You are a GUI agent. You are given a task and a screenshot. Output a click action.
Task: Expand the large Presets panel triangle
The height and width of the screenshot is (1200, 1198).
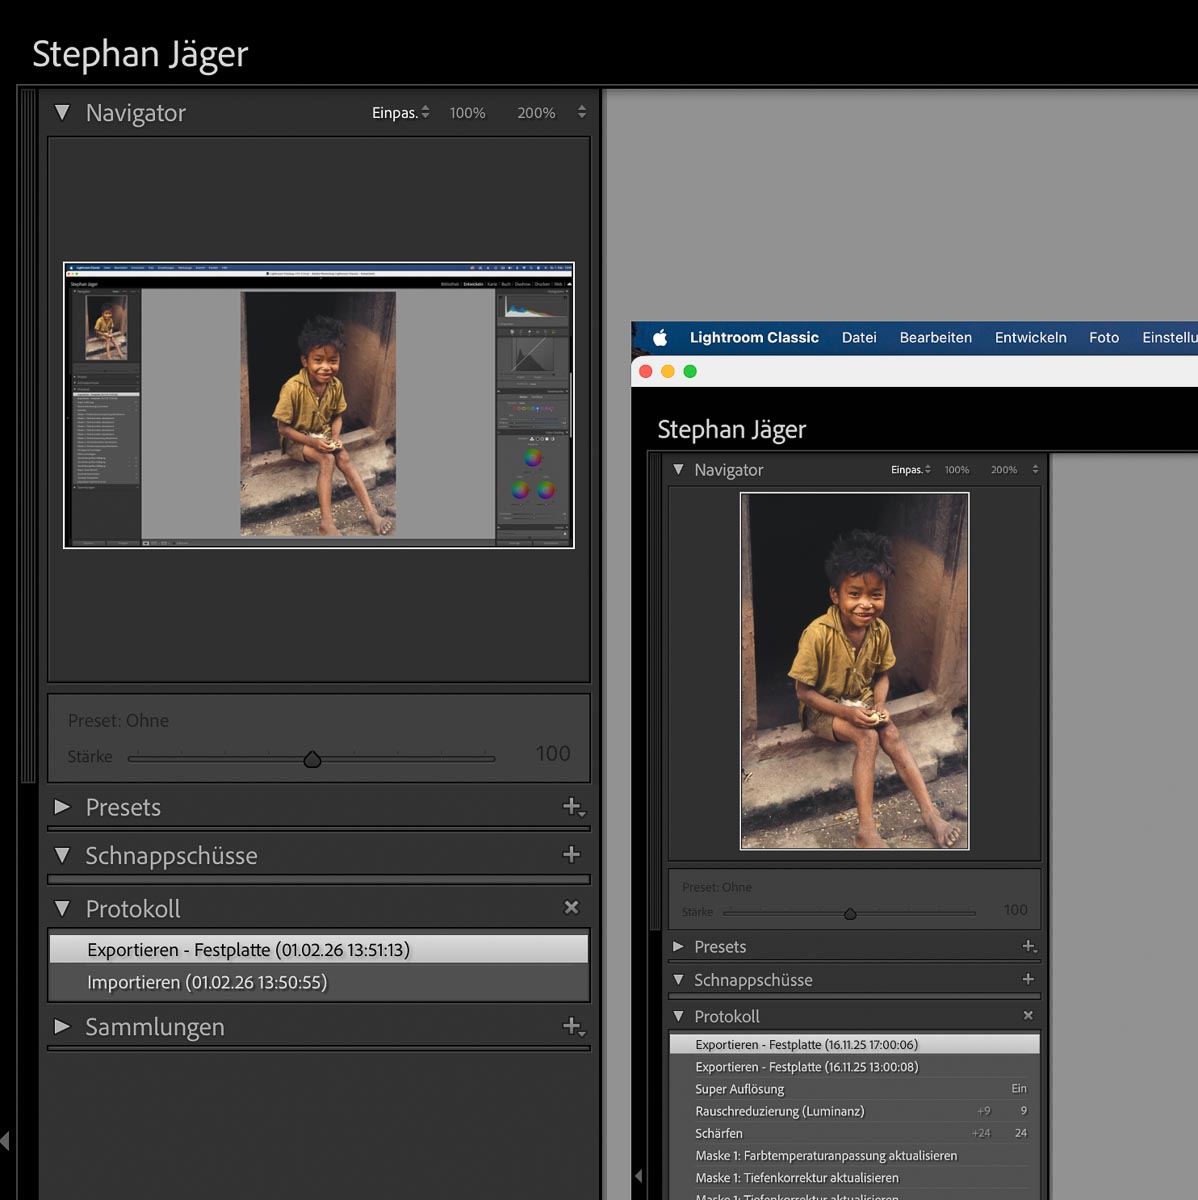coord(62,807)
